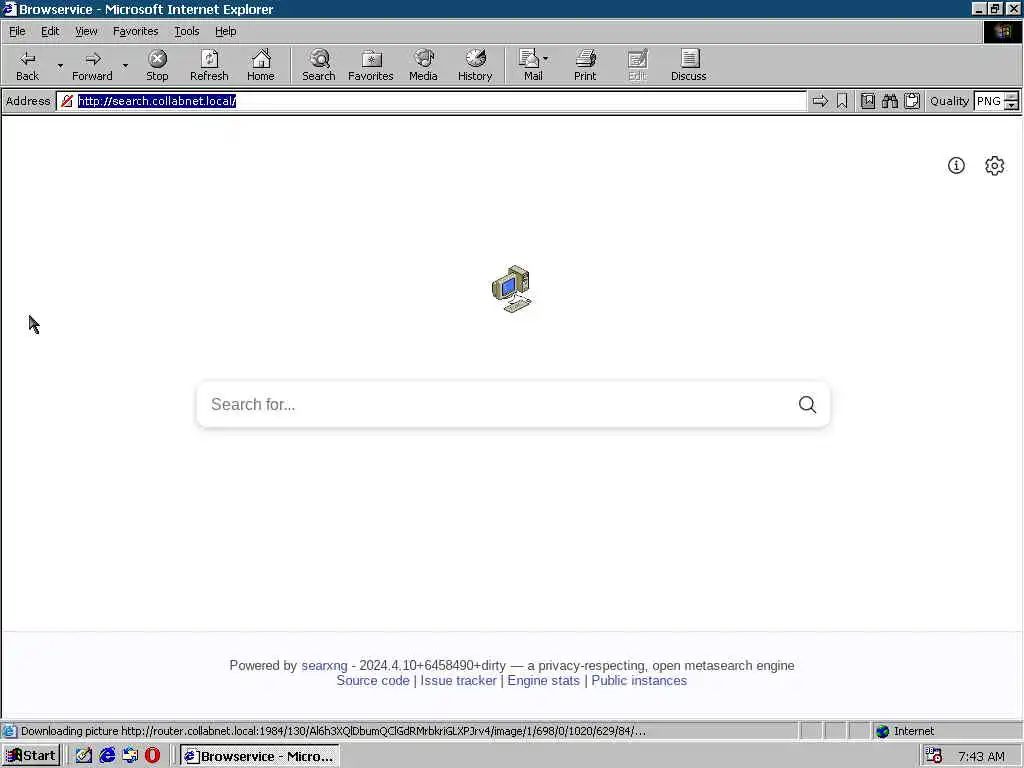Viewport: 1024px width, 768px height.
Task: Launch Opera from quick launch
Action: click(x=152, y=755)
